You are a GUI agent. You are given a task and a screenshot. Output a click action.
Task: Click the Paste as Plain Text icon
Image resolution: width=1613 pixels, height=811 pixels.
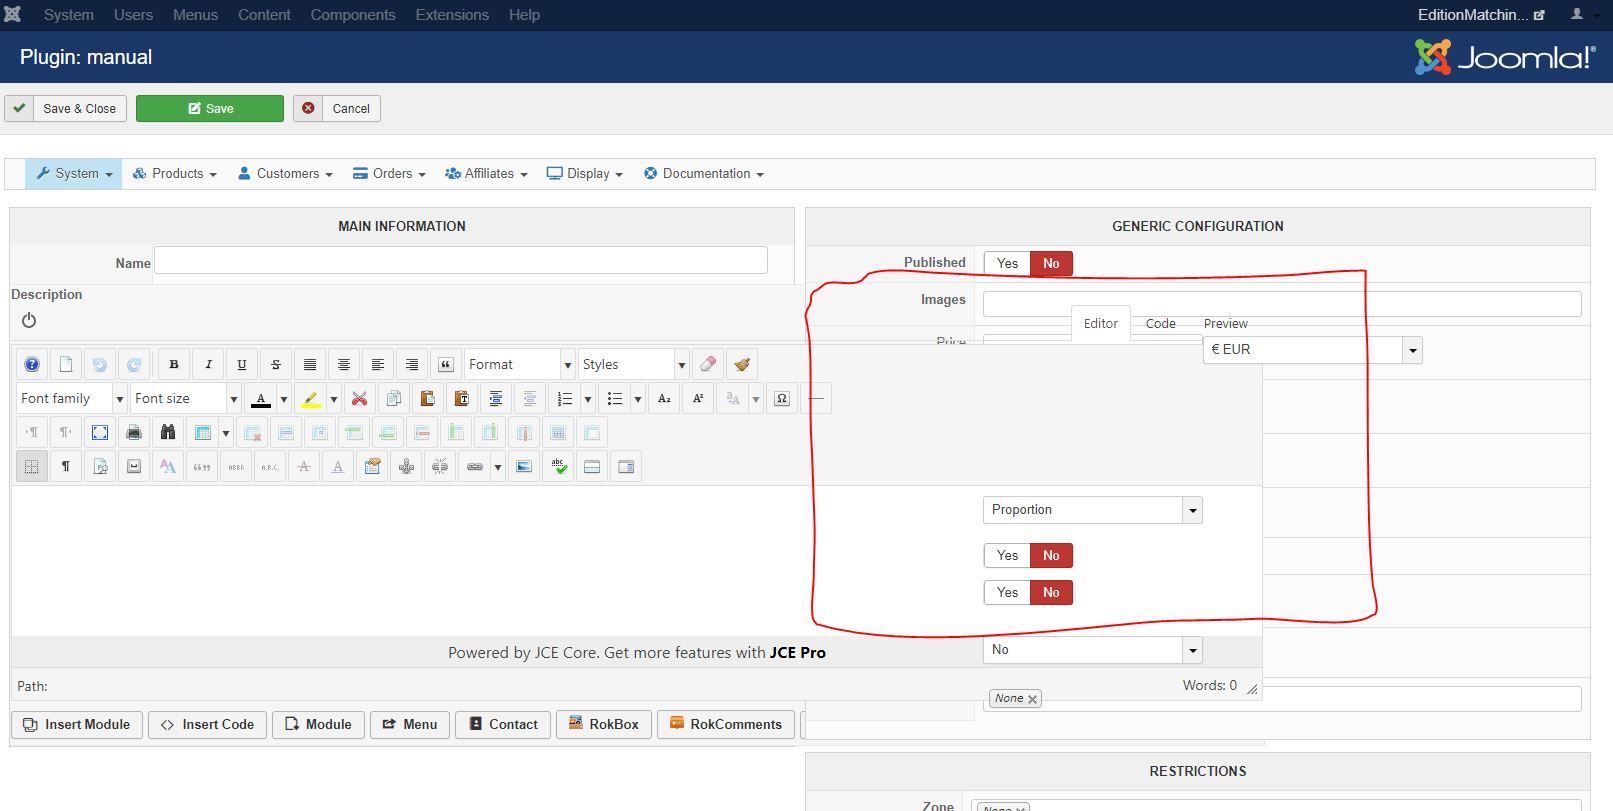(462, 398)
